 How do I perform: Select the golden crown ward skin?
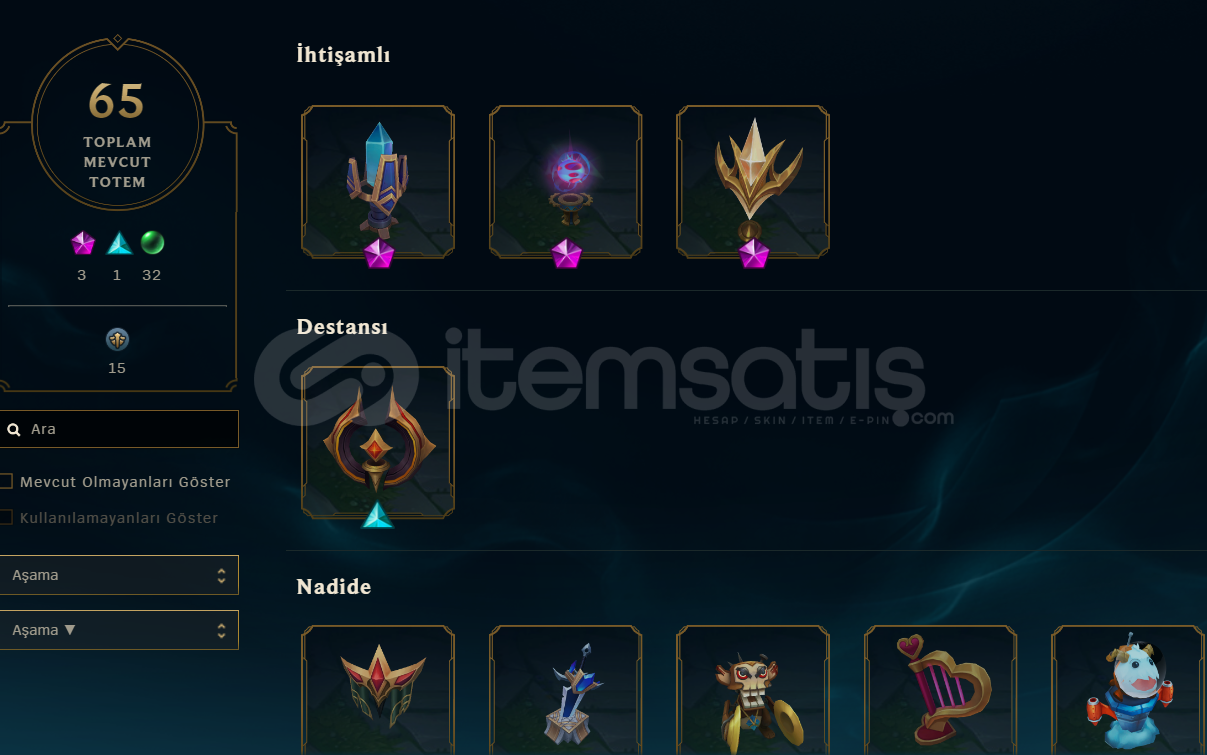click(753, 182)
